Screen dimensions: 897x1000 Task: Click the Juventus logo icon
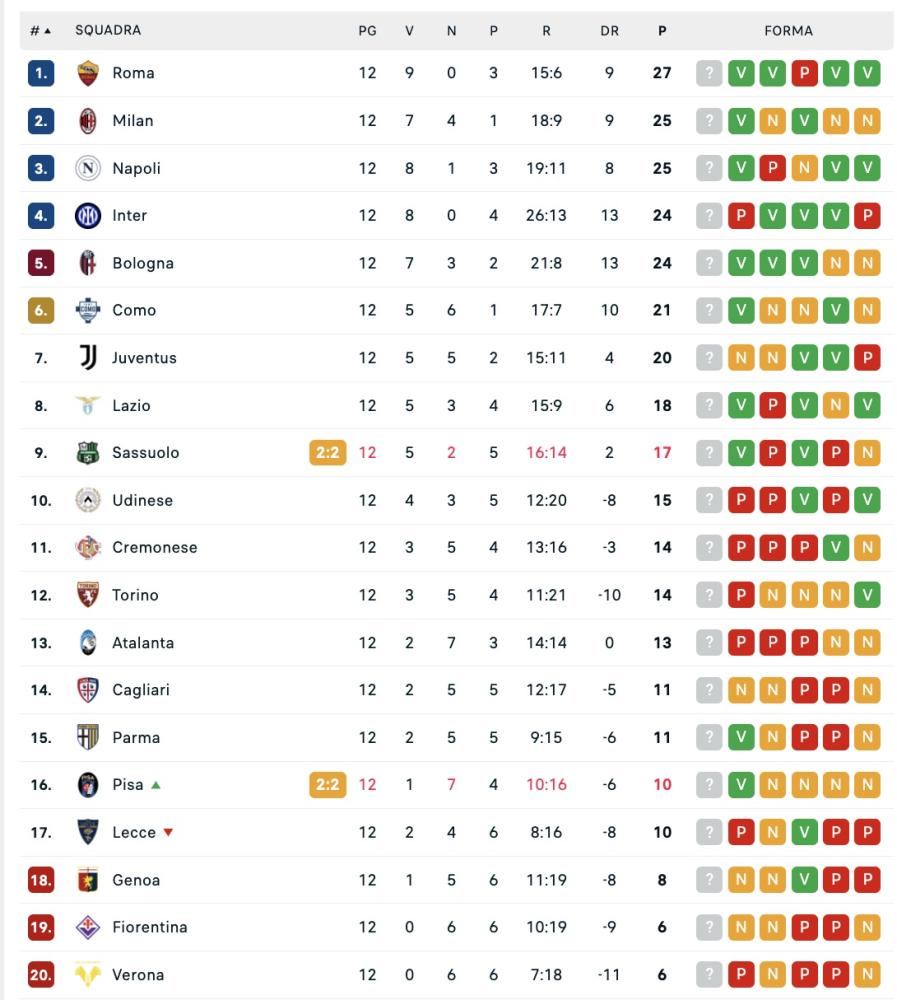[88, 358]
